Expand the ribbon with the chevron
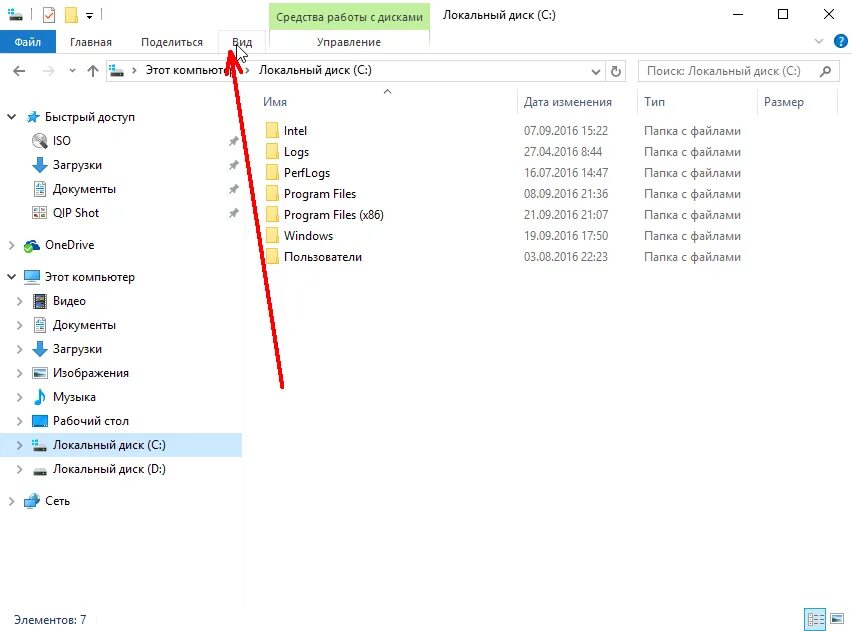The height and width of the screenshot is (631, 852). [818, 41]
